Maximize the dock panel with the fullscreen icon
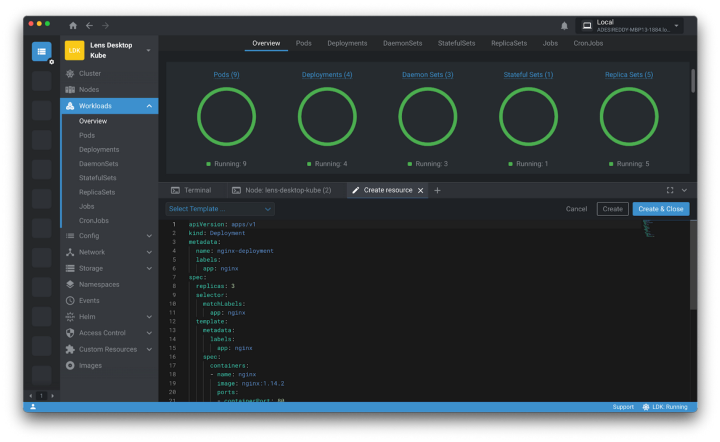Viewport: 720px width, 442px height. 670,190
